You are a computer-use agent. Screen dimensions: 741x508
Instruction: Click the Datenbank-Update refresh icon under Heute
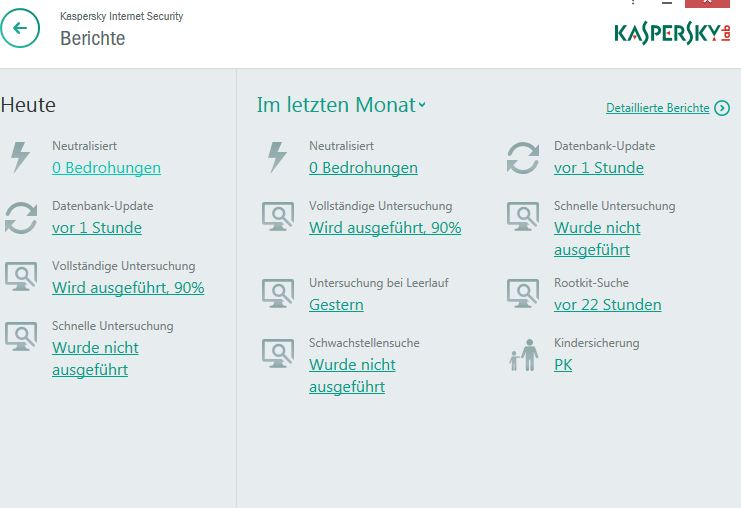[21, 218]
